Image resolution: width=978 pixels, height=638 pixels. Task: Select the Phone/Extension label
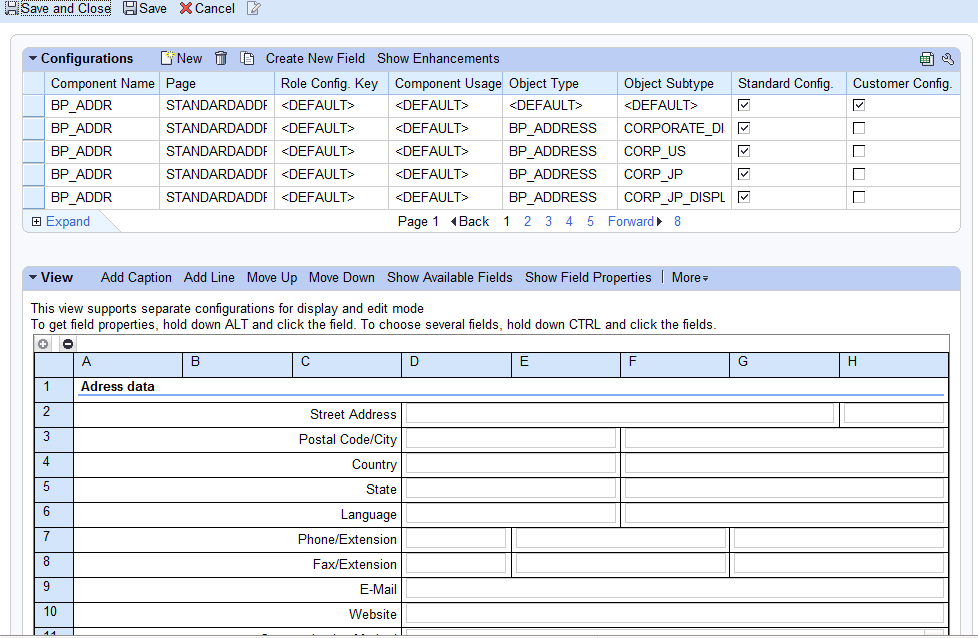pyautogui.click(x=347, y=539)
